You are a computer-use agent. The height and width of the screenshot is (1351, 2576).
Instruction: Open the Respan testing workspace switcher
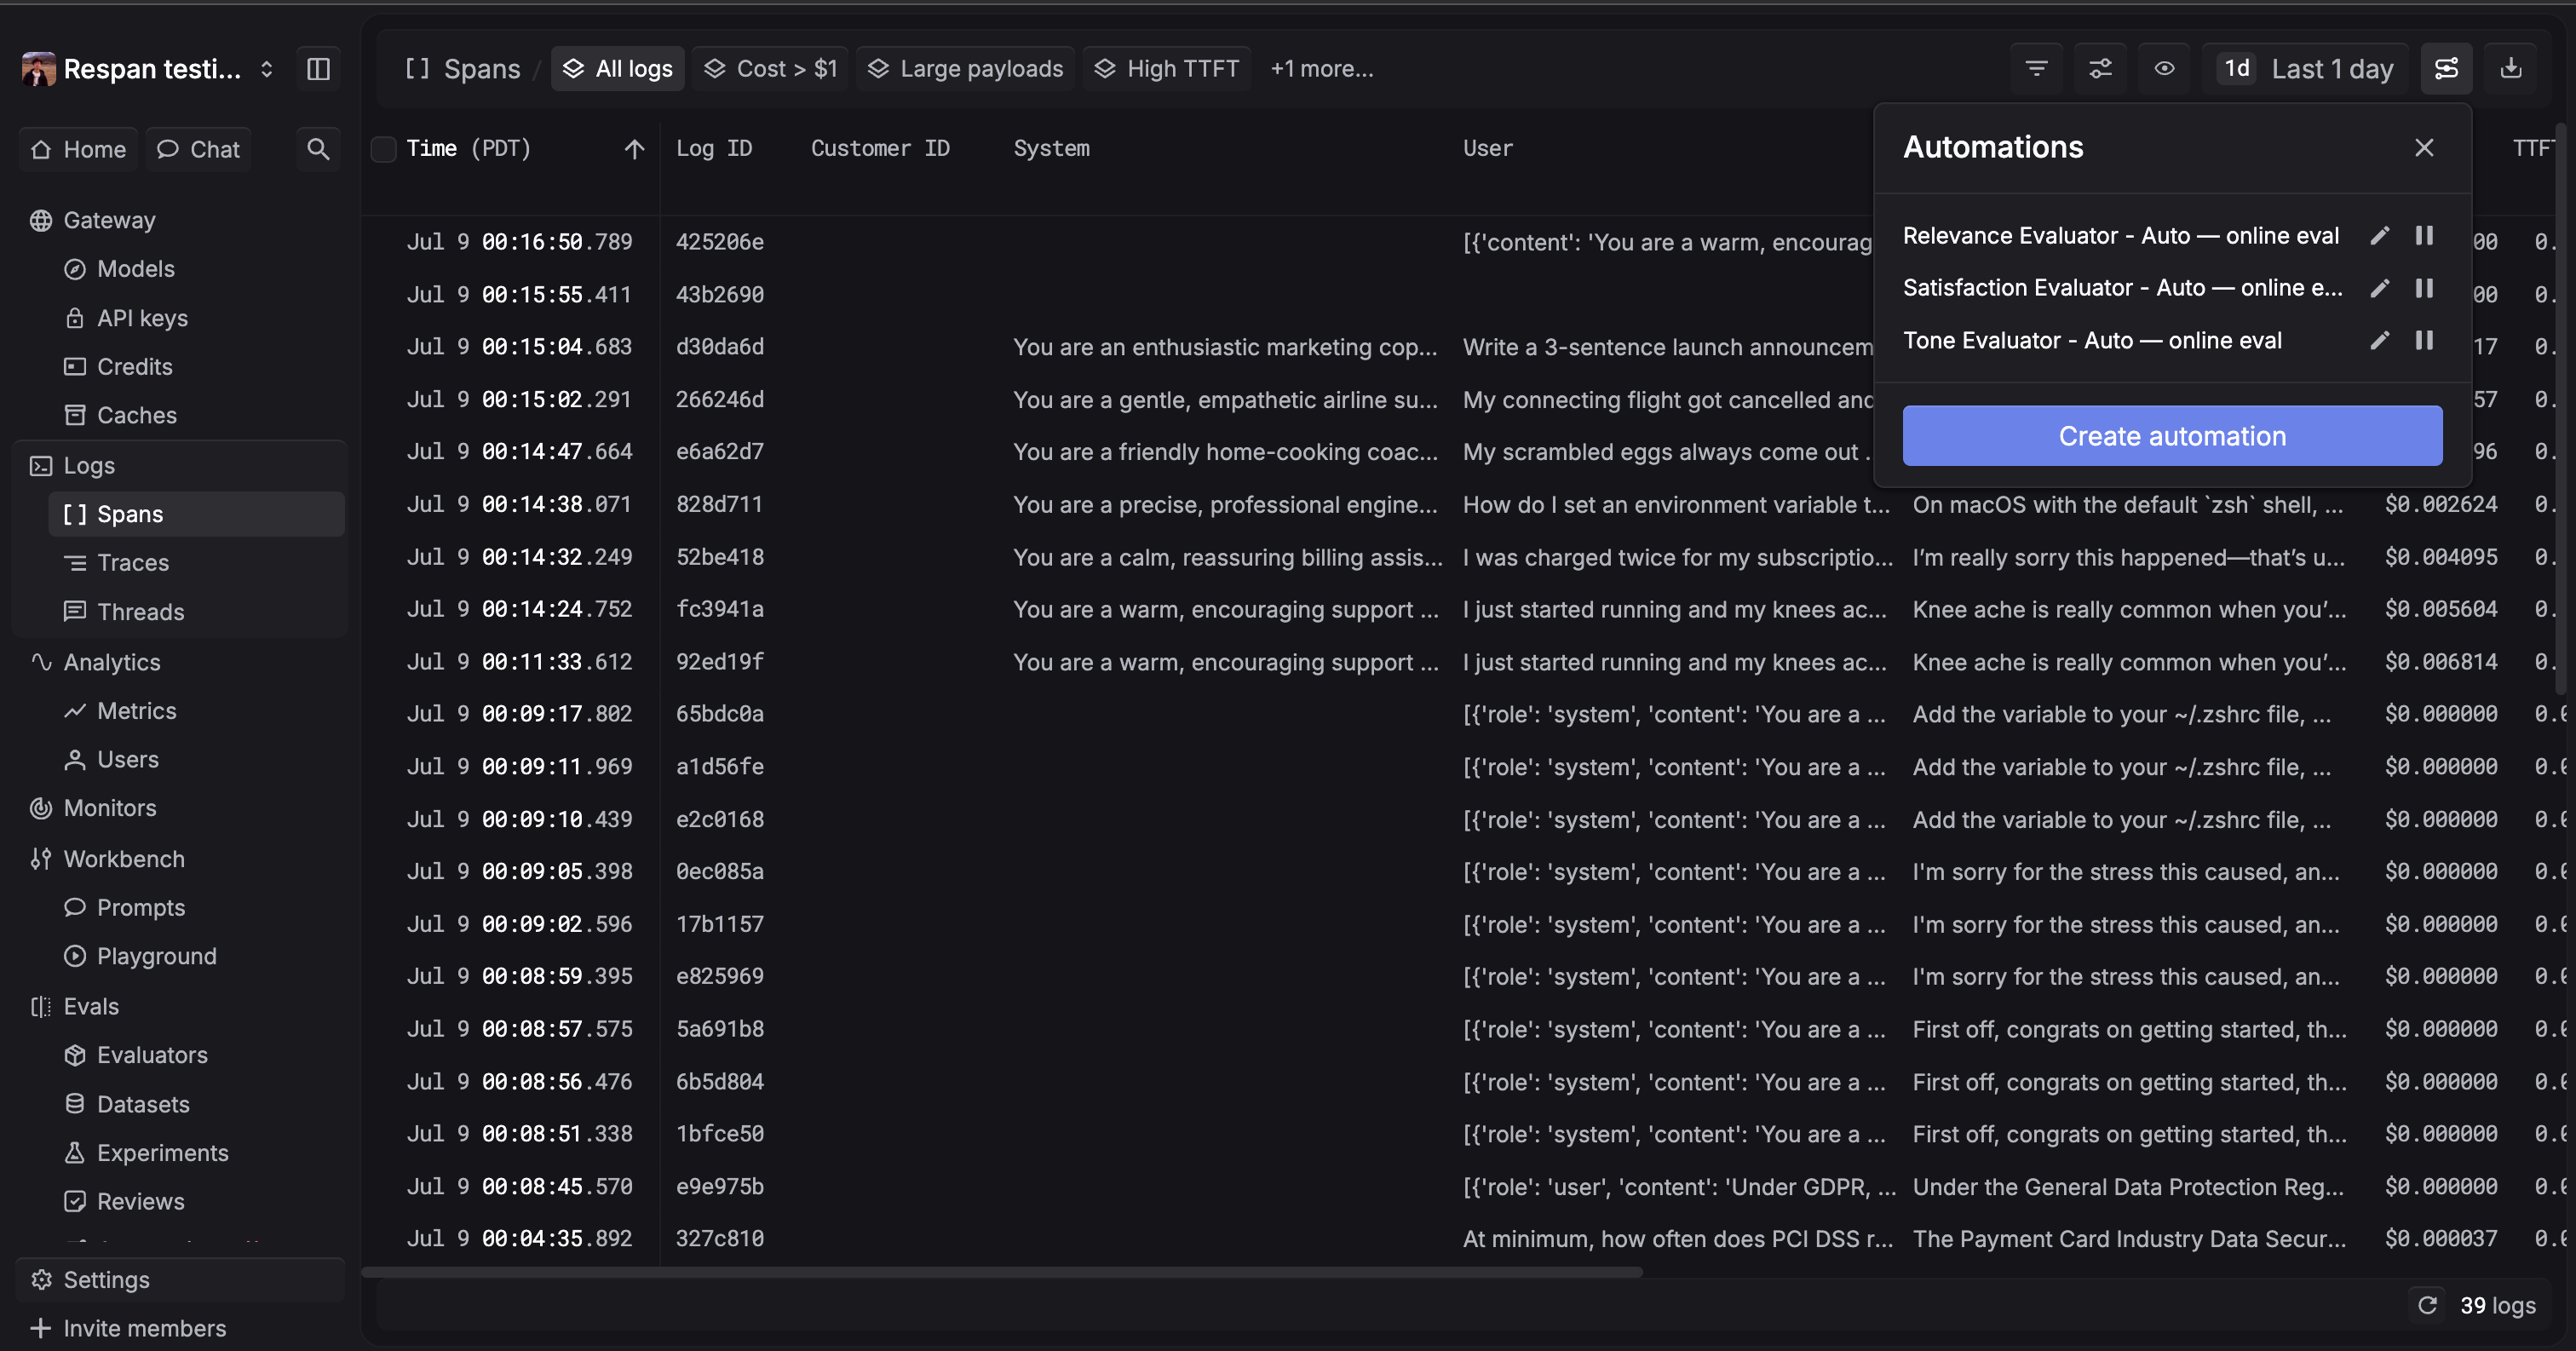pyautogui.click(x=148, y=69)
